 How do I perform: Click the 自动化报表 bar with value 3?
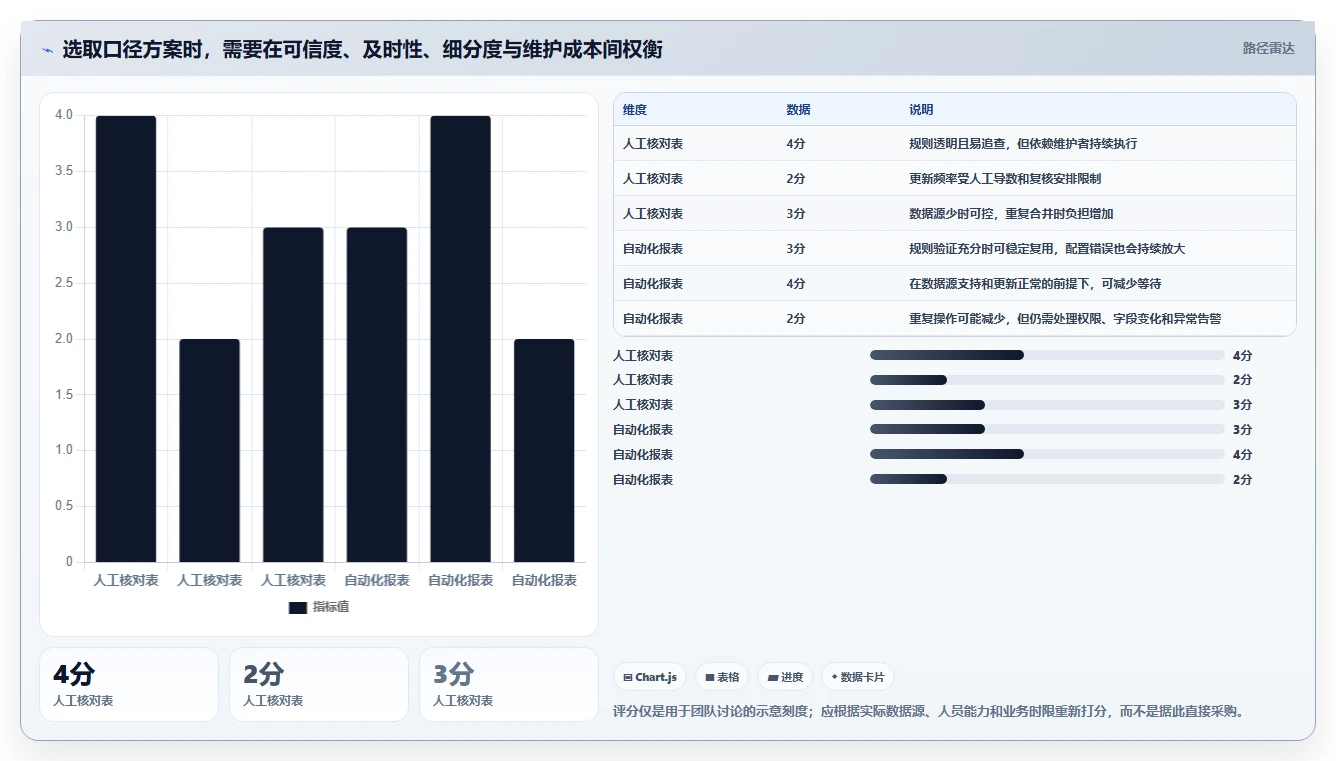tap(377, 395)
